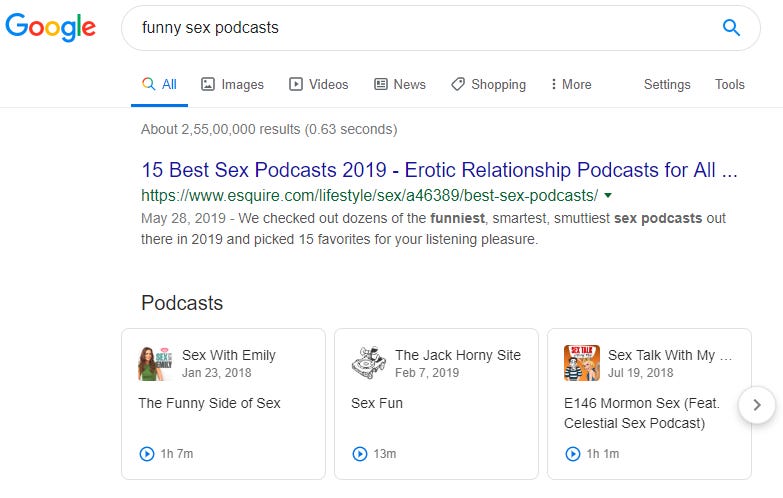Click the 'About 2,55,00,000 results' text
The width and height of the screenshot is (783, 498).
click(269, 129)
